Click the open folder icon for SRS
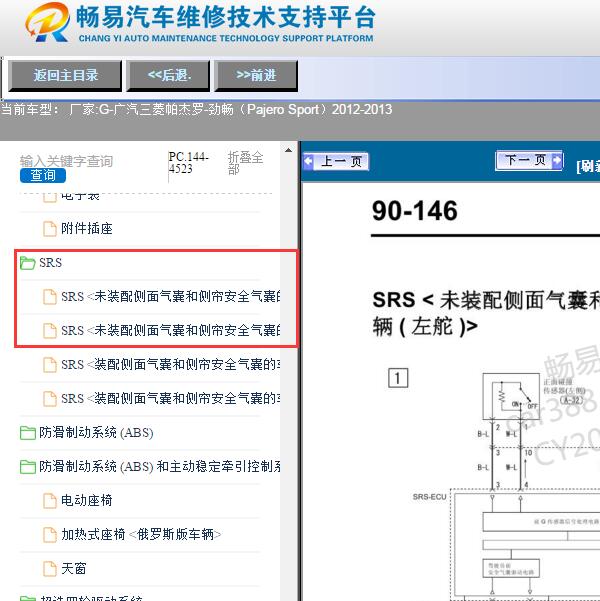 (28, 263)
